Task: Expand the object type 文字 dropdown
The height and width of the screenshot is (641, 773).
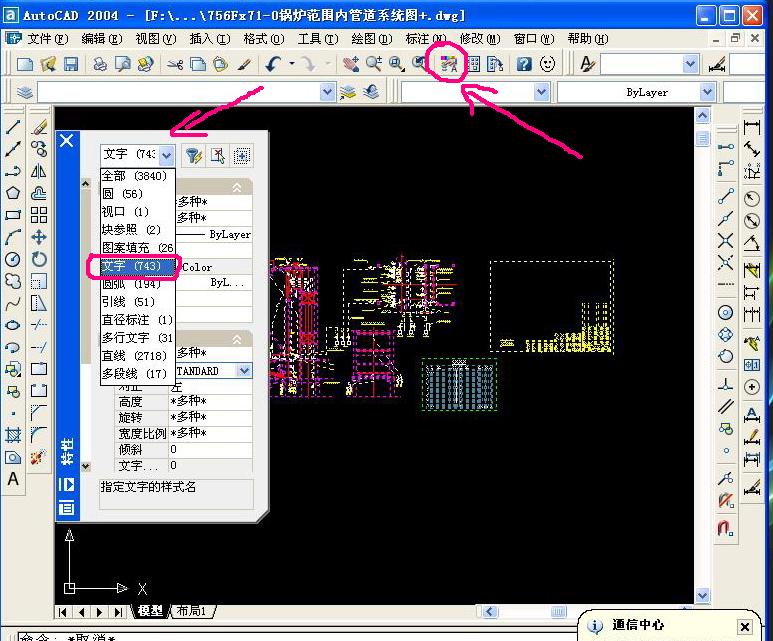Action: point(167,156)
